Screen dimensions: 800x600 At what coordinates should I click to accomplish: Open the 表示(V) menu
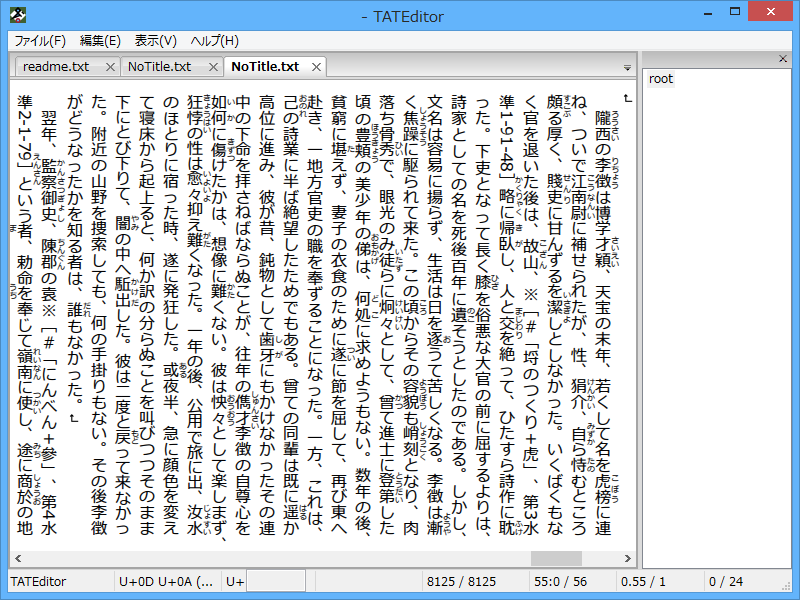pyautogui.click(x=156, y=41)
